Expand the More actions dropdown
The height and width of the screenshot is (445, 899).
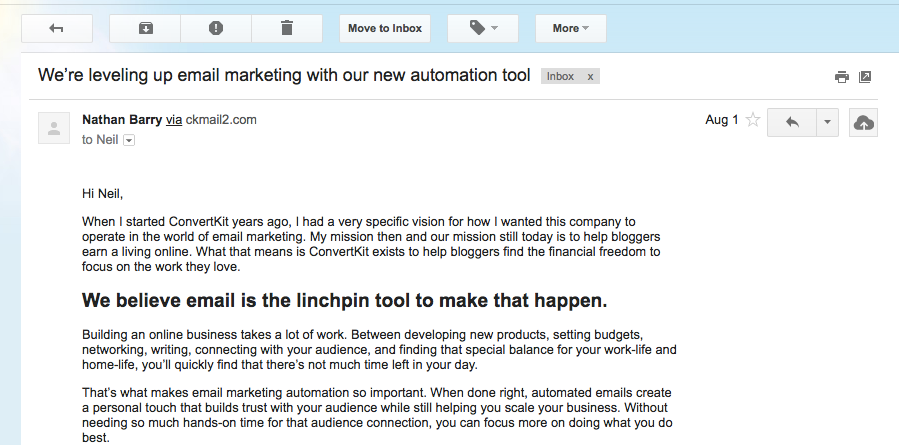click(x=570, y=28)
